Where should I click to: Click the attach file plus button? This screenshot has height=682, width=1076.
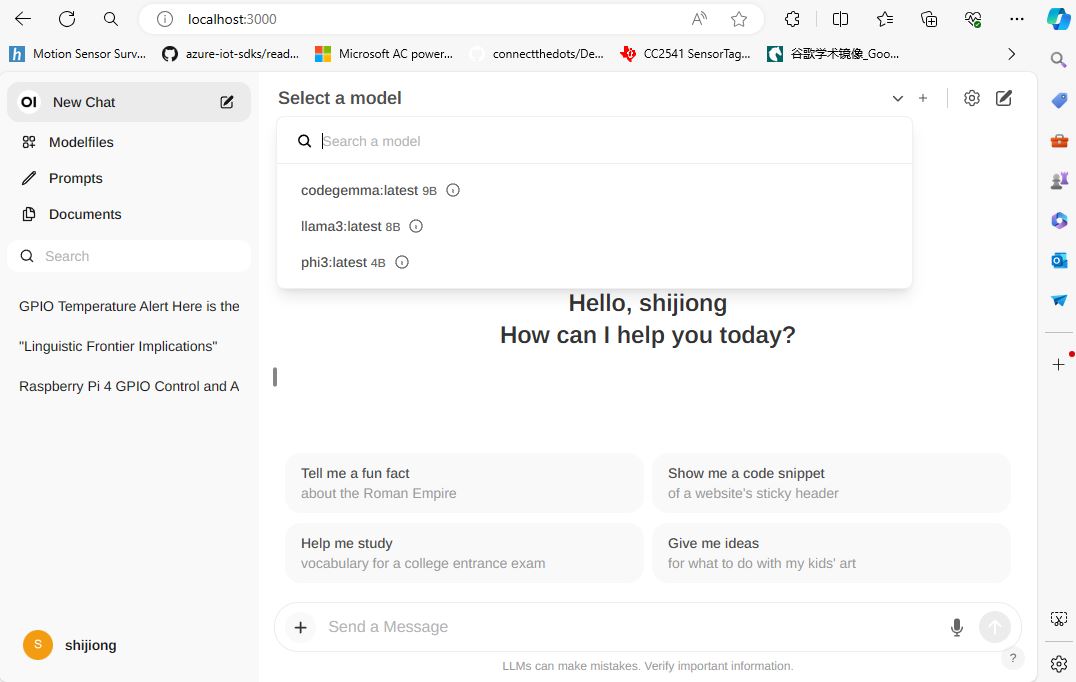(x=301, y=627)
